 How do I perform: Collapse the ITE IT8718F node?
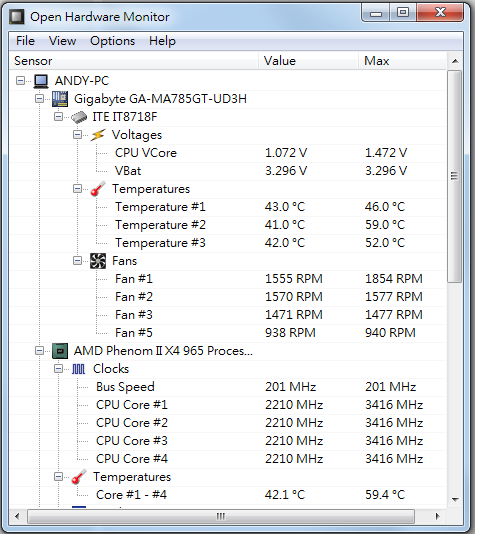59,117
